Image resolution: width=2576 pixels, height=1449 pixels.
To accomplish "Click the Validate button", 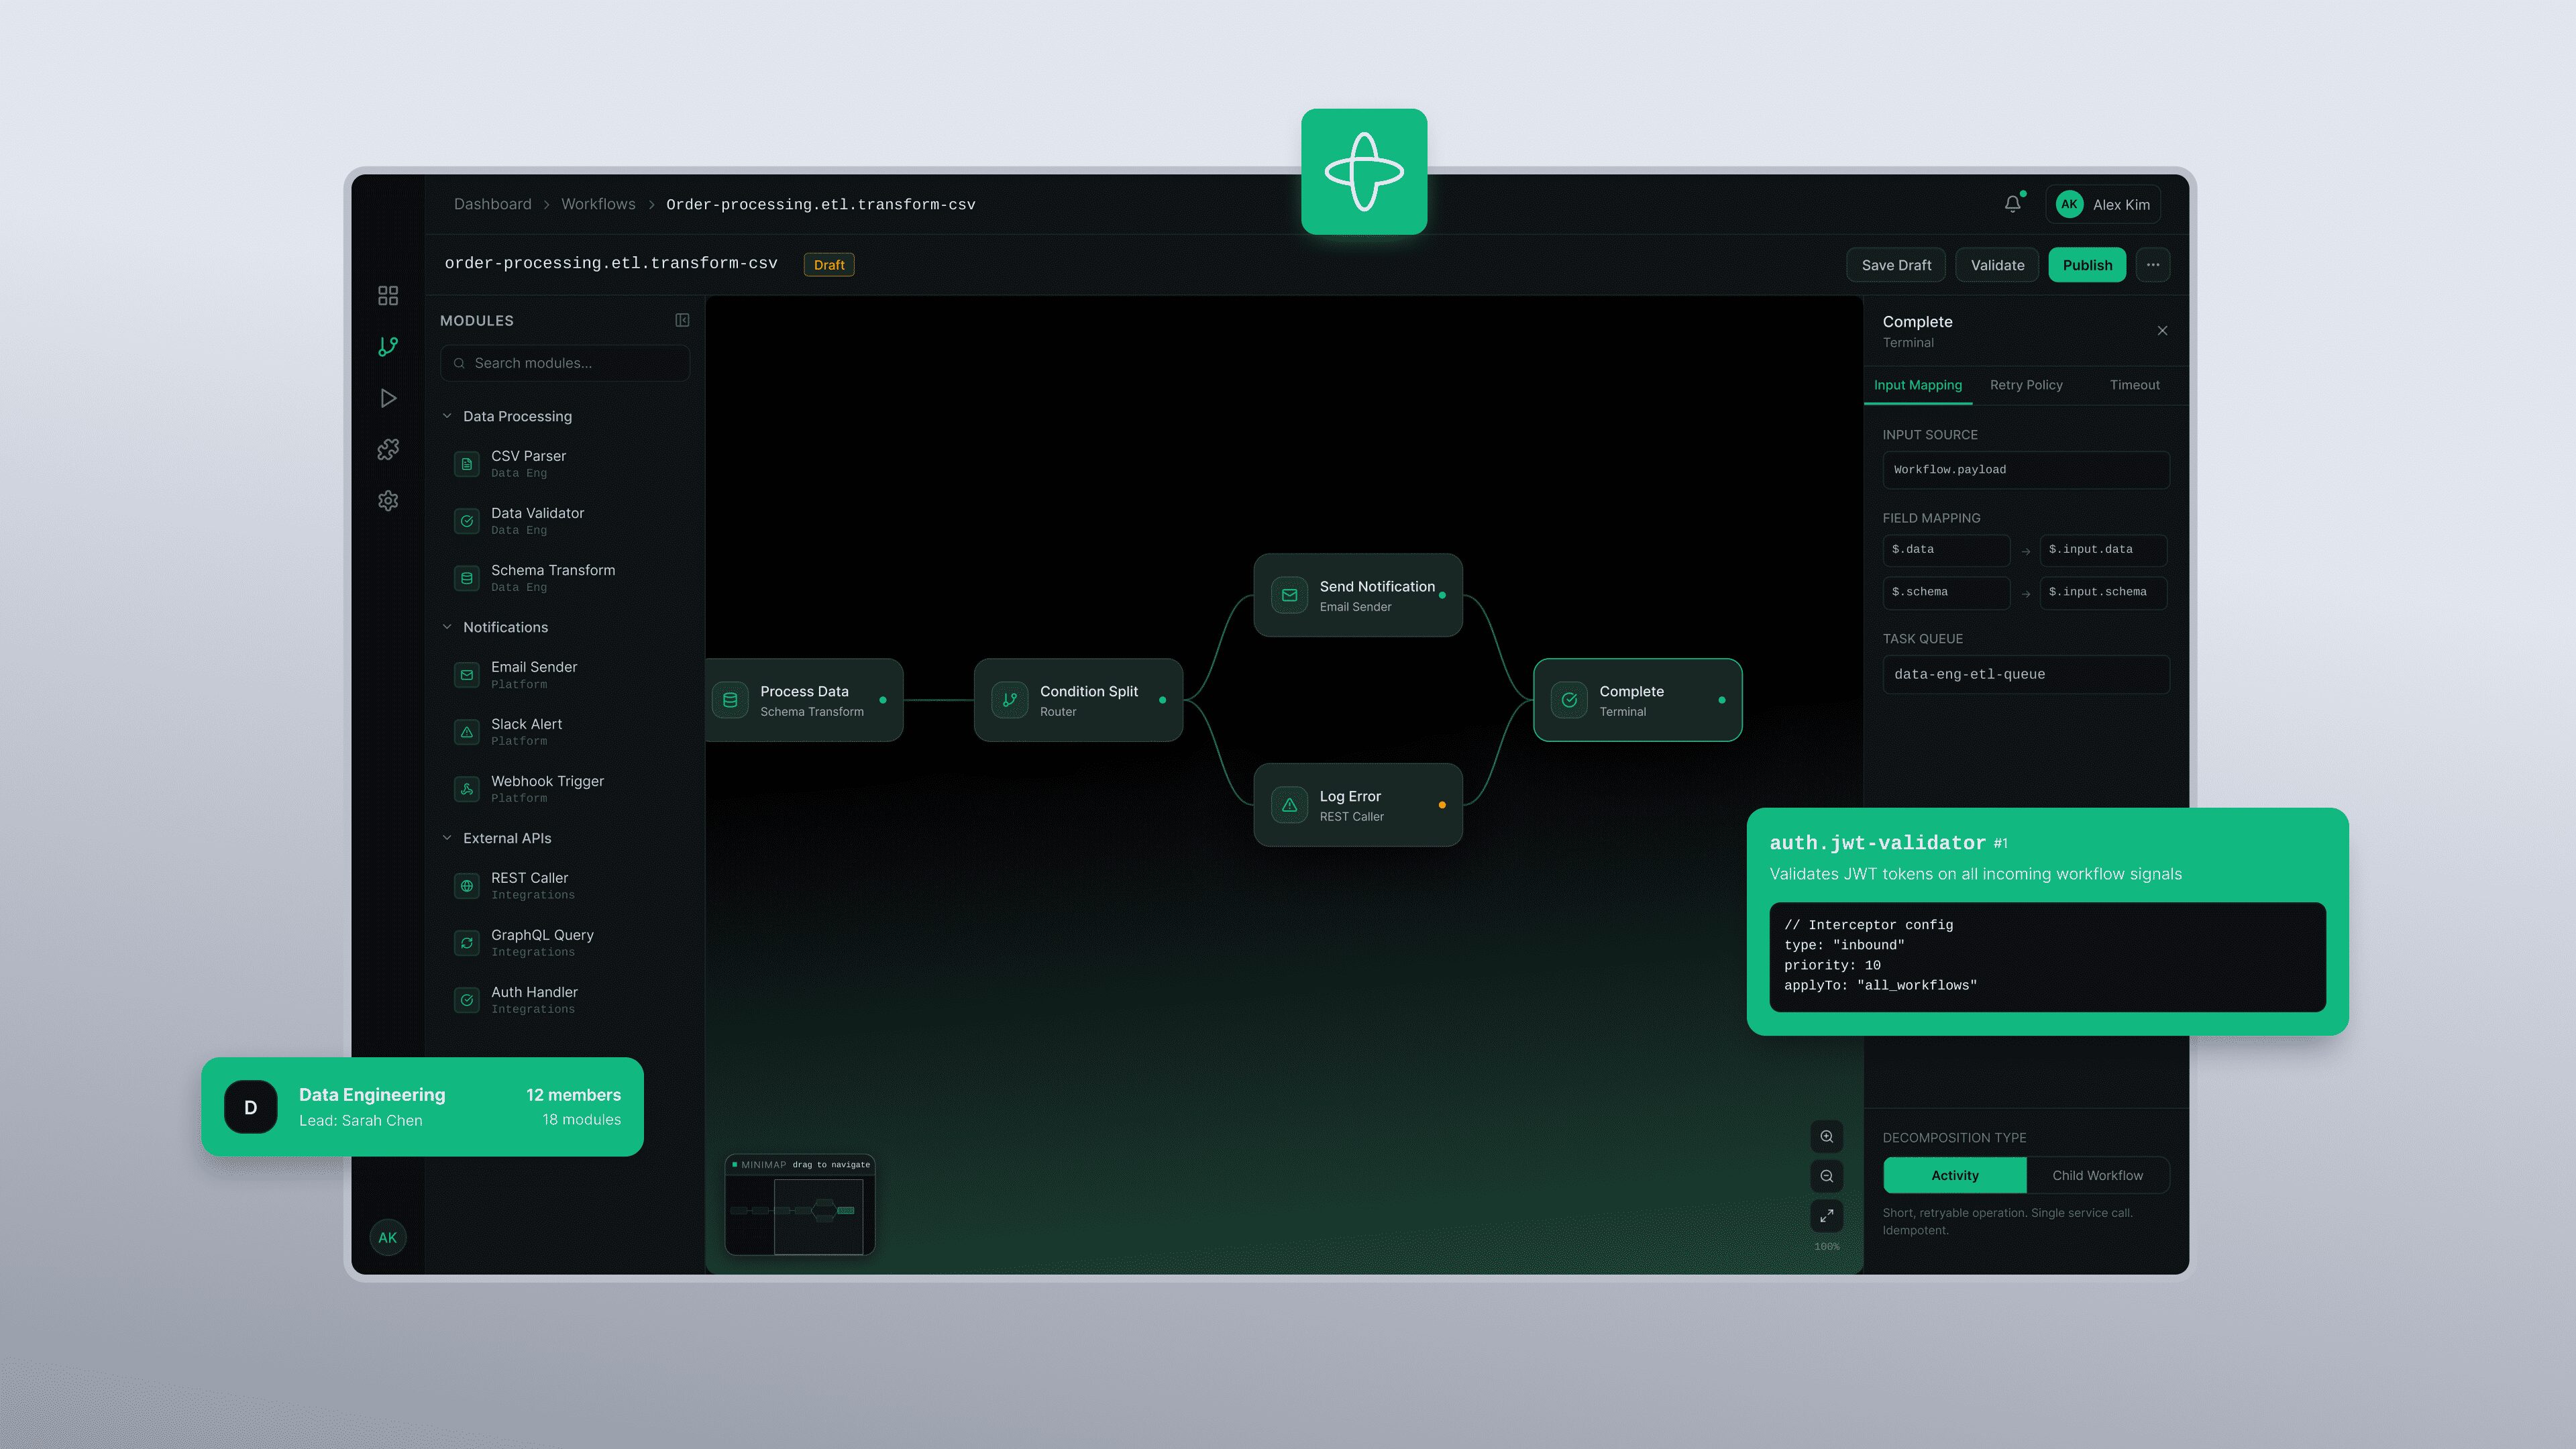I will [x=1997, y=265].
